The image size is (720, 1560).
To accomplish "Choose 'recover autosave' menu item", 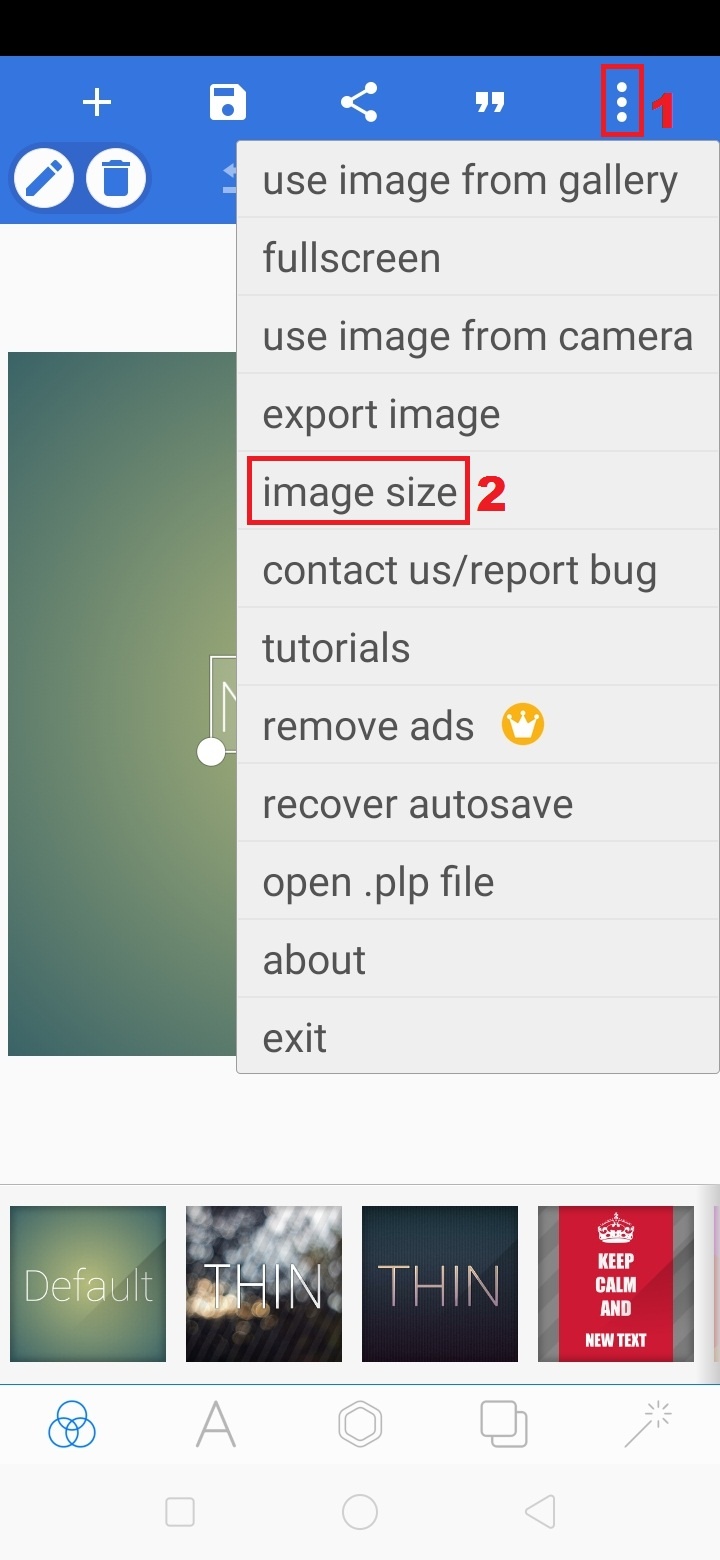I will click(417, 804).
